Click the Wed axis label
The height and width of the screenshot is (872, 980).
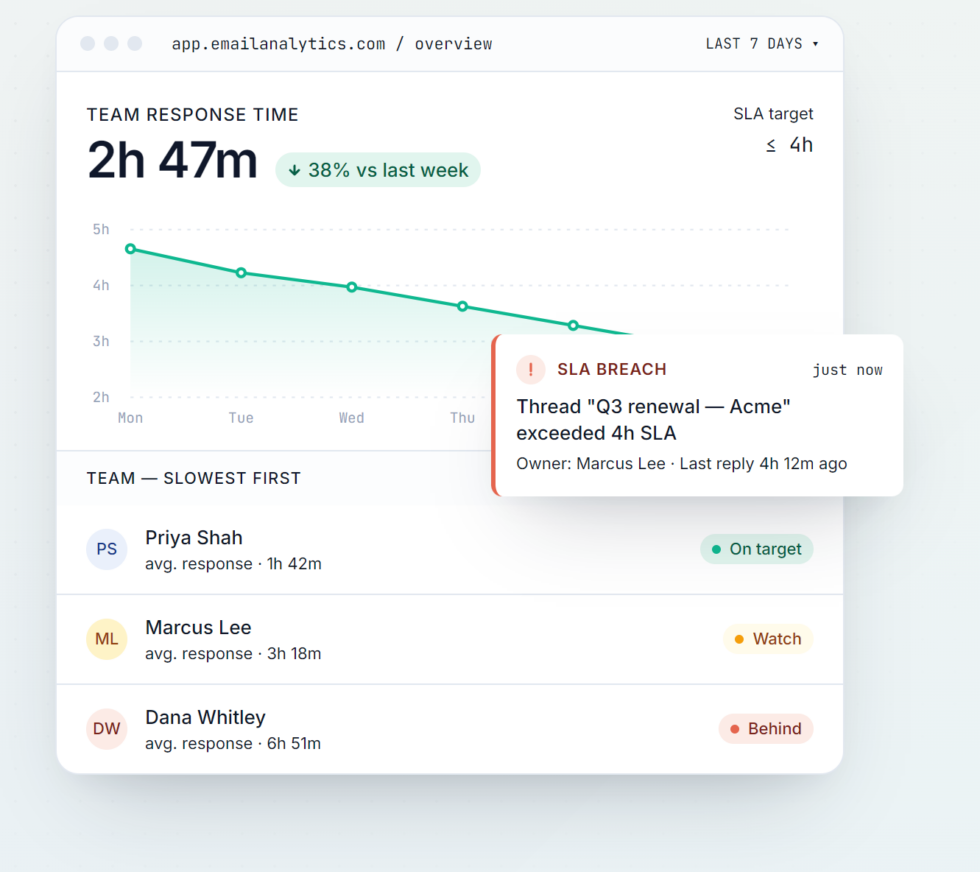[352, 418]
